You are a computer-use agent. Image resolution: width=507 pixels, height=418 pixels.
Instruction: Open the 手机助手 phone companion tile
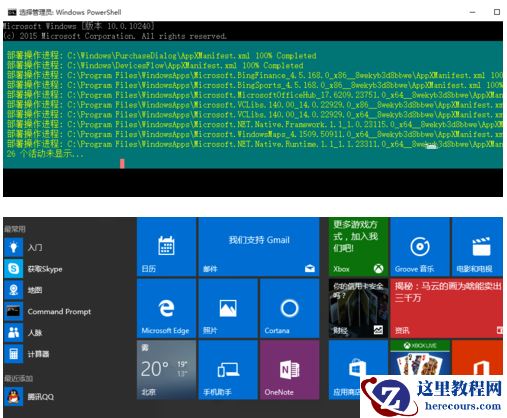228,370
